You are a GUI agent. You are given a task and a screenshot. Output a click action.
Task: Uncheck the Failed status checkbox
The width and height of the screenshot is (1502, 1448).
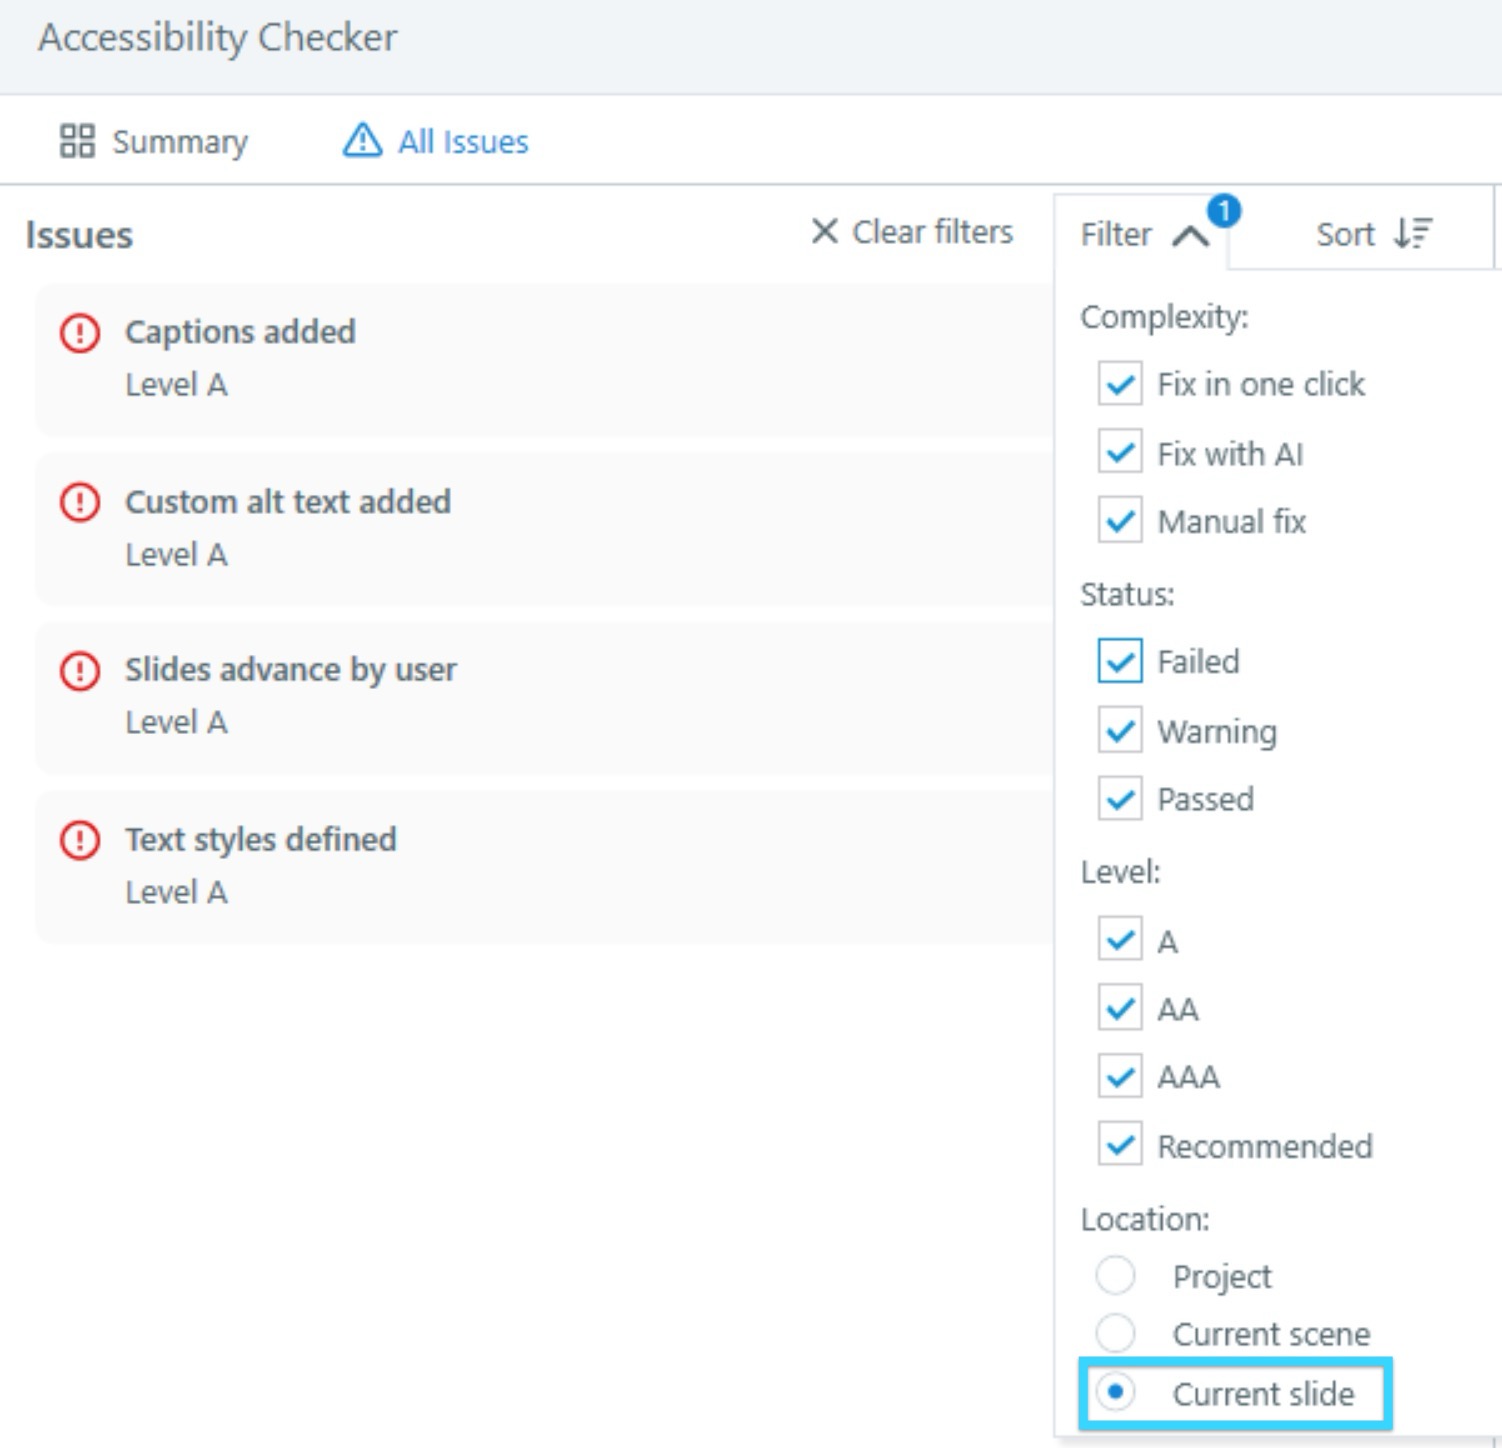click(1120, 661)
